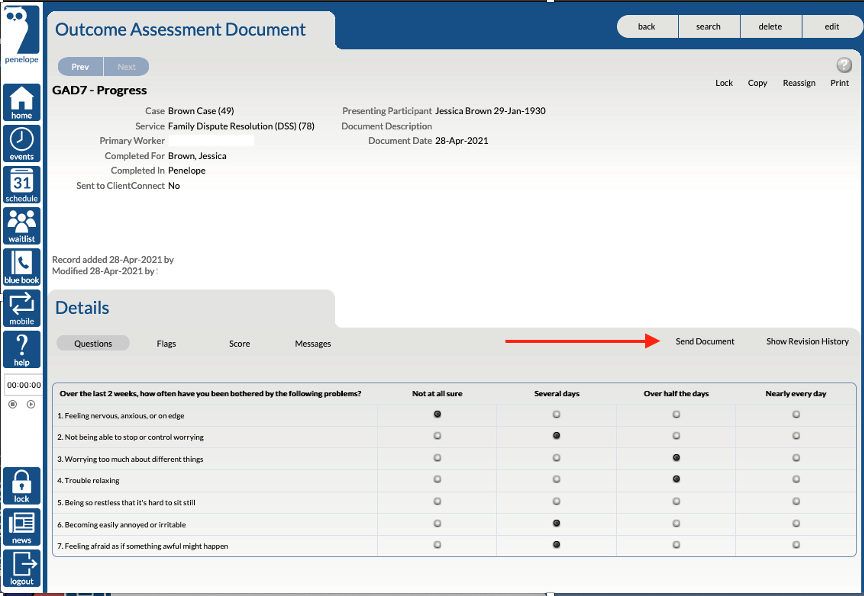Click the logout sidebar icon
The height and width of the screenshot is (596, 864).
pyautogui.click(x=21, y=568)
